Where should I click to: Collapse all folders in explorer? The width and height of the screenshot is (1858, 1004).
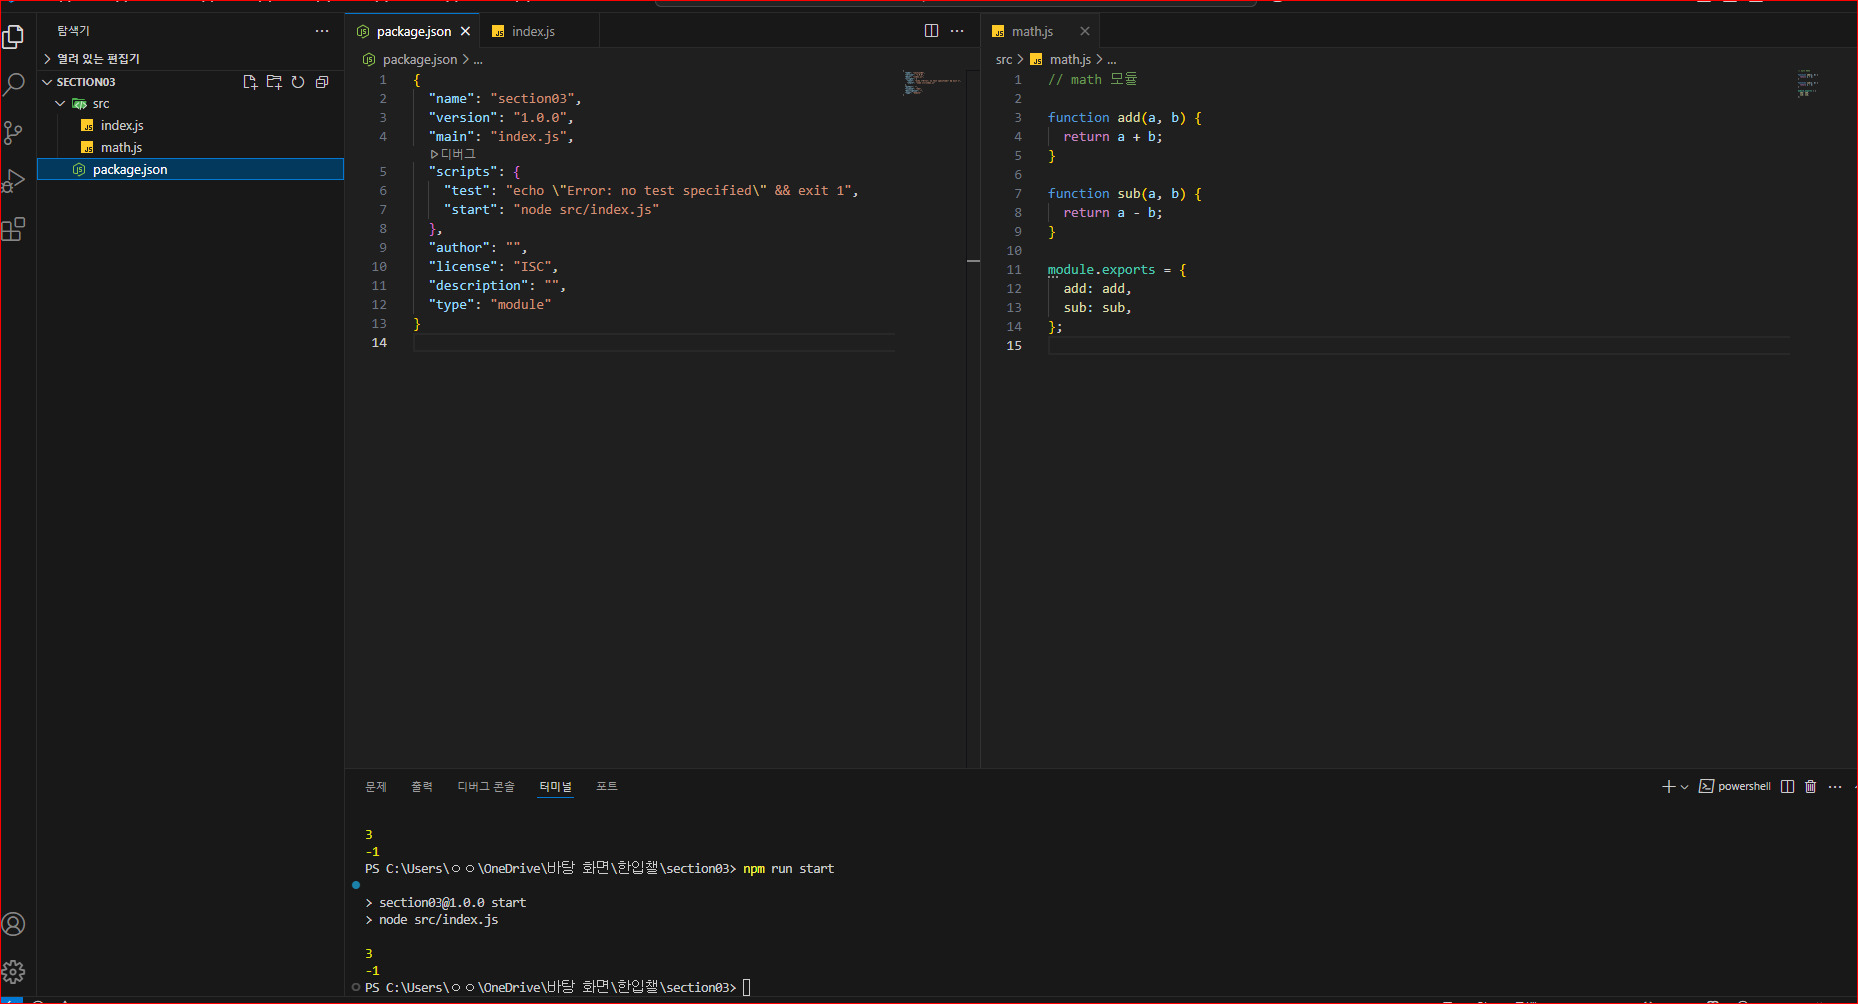(x=322, y=82)
